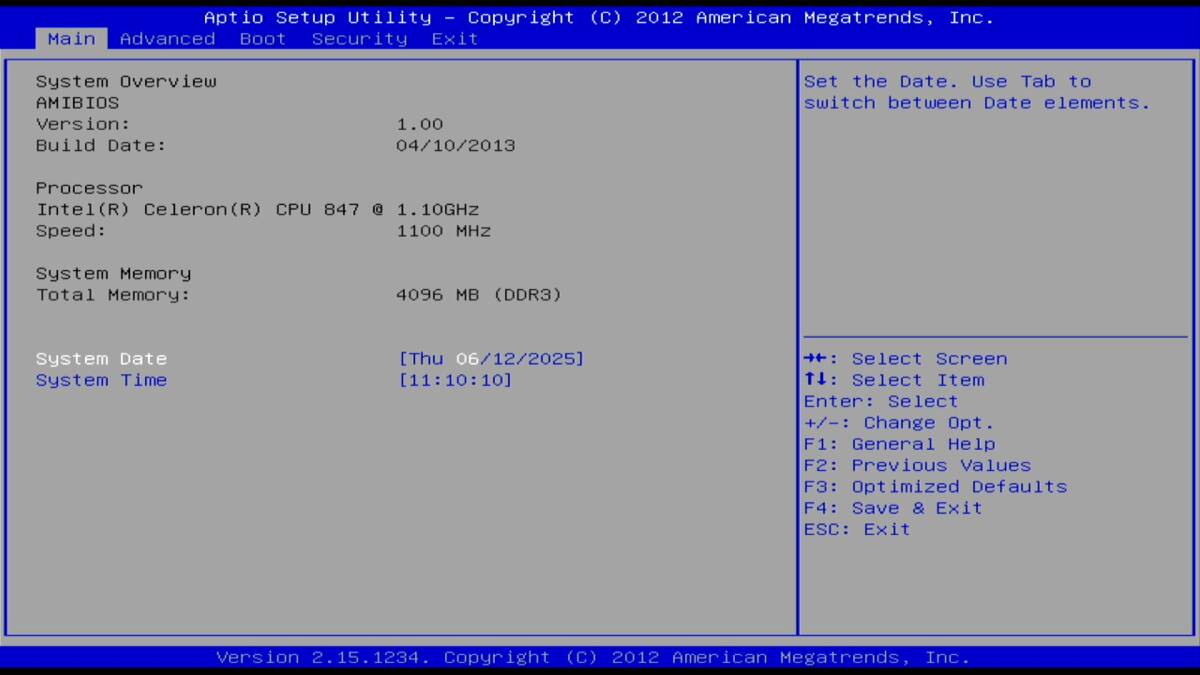The height and width of the screenshot is (675, 1200).
Task: Click the Speed label
Action: 71,231
